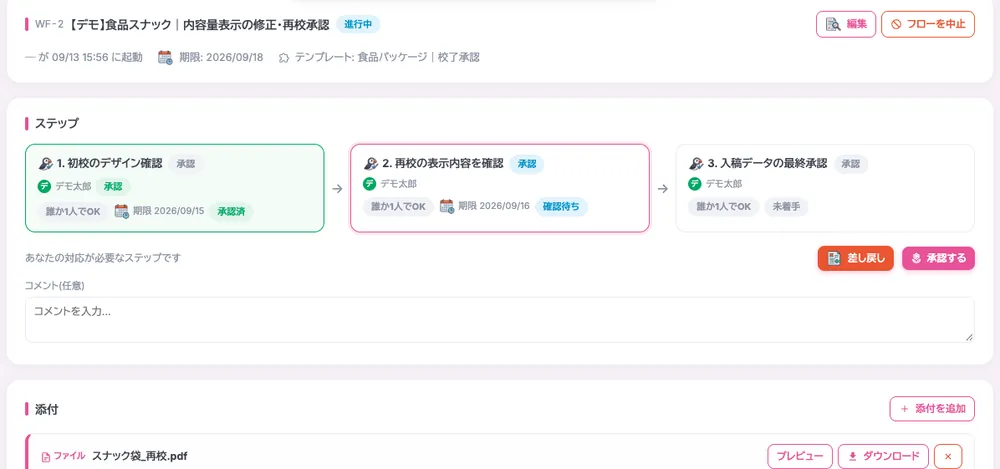The height and width of the screenshot is (469, 1000).
Task: Click icon before 1. 初校のデザイン確認
Action: [45, 163]
